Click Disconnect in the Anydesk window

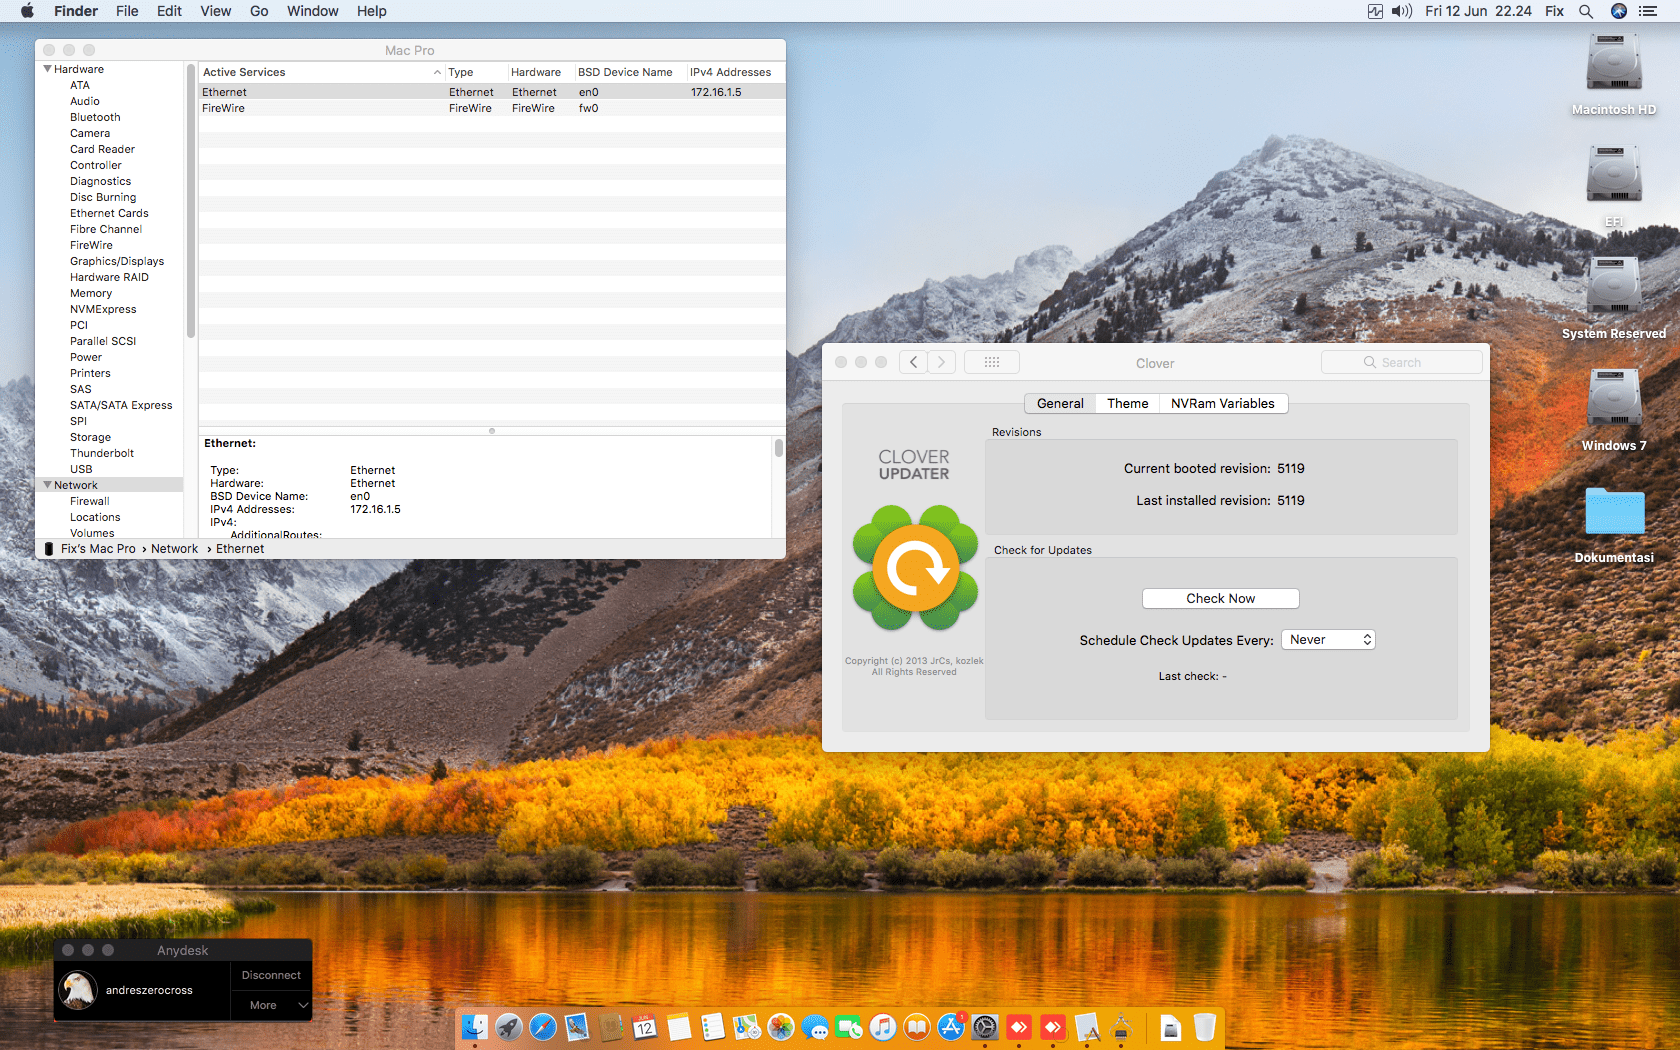[271, 975]
